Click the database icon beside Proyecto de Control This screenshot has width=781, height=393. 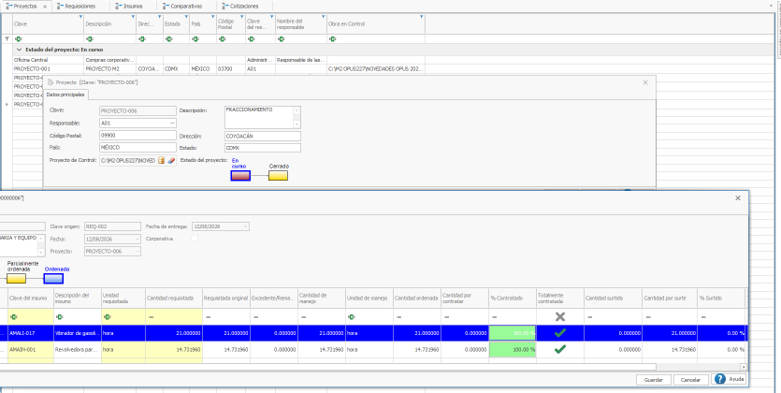click(x=161, y=160)
